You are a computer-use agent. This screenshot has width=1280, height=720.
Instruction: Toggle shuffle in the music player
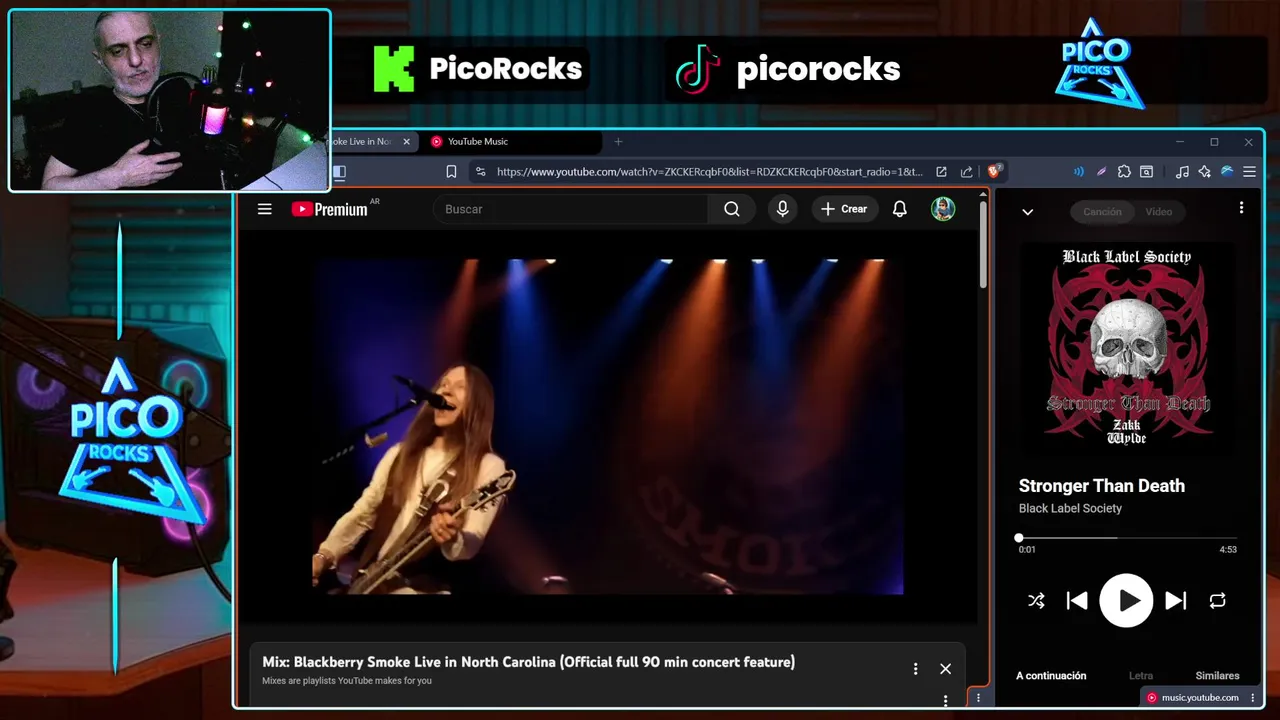coord(1036,601)
